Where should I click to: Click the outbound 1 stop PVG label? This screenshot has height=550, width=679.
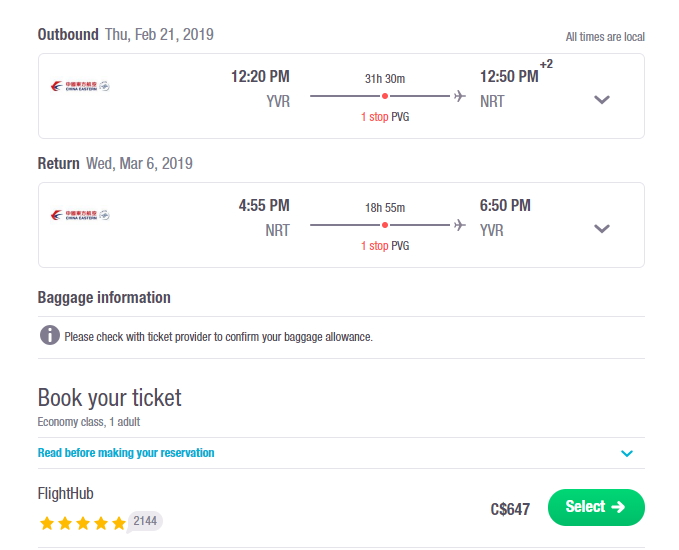click(x=385, y=117)
